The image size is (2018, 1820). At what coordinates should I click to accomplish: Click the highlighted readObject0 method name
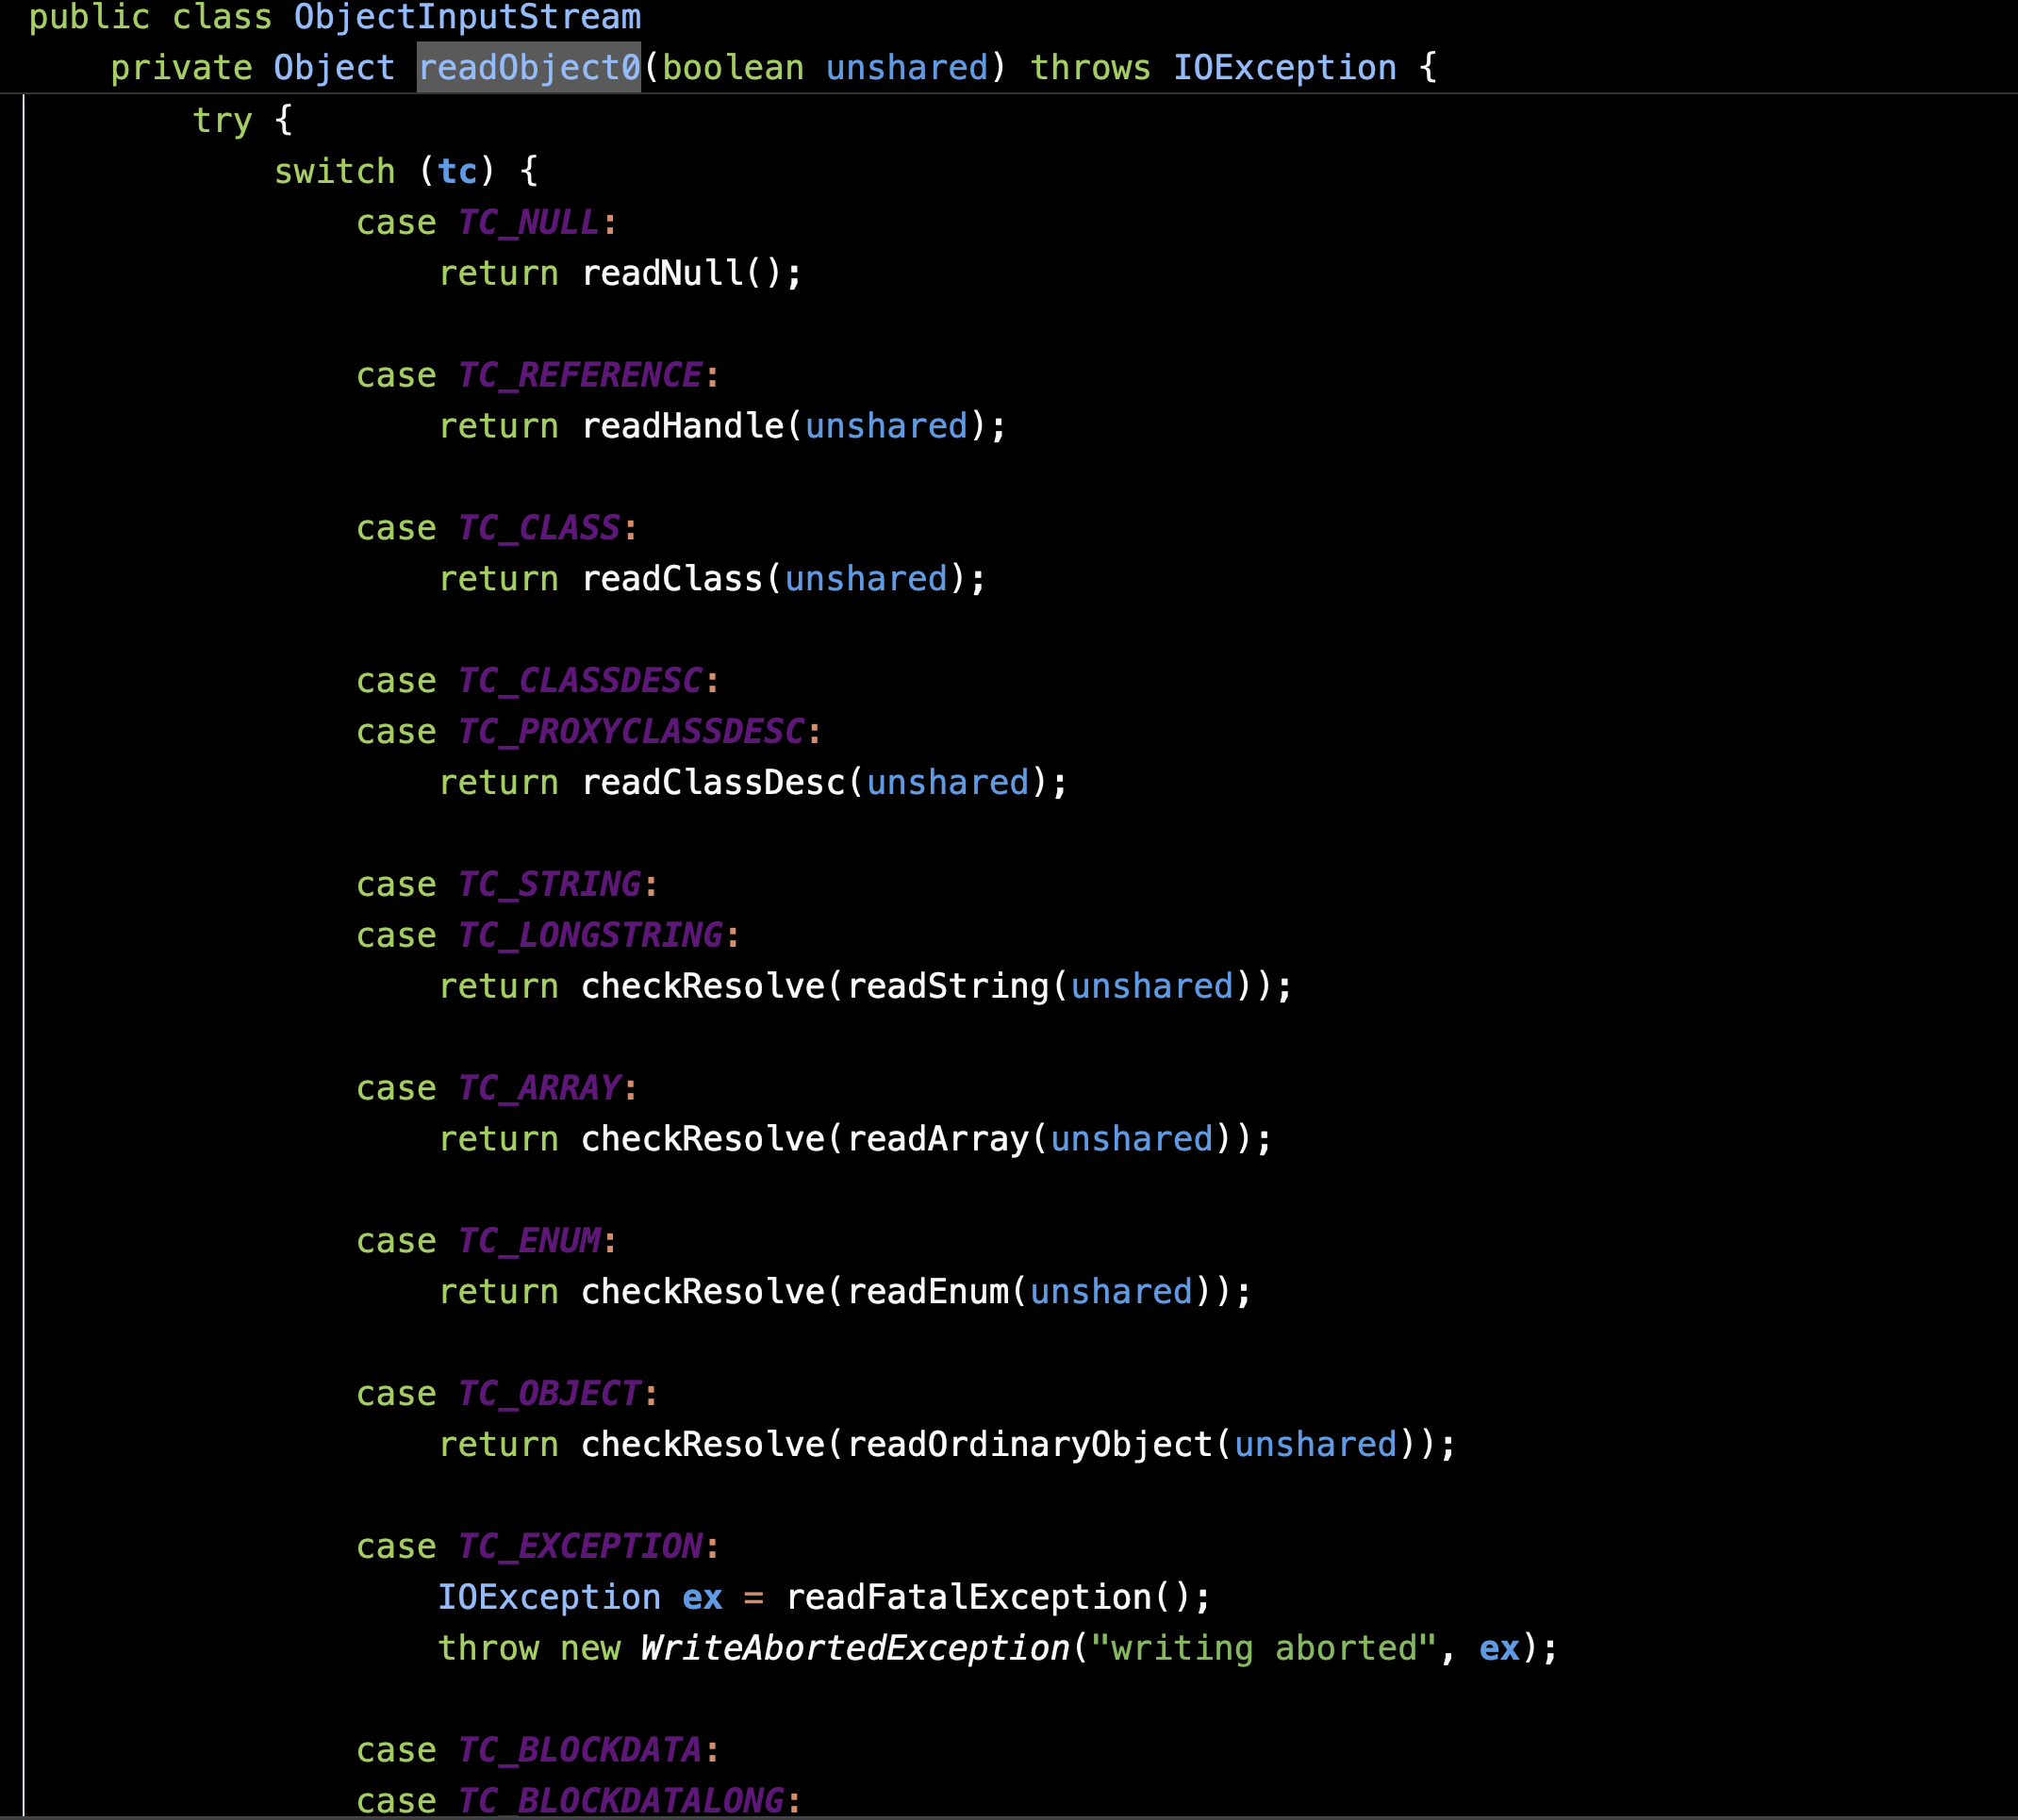(x=529, y=67)
